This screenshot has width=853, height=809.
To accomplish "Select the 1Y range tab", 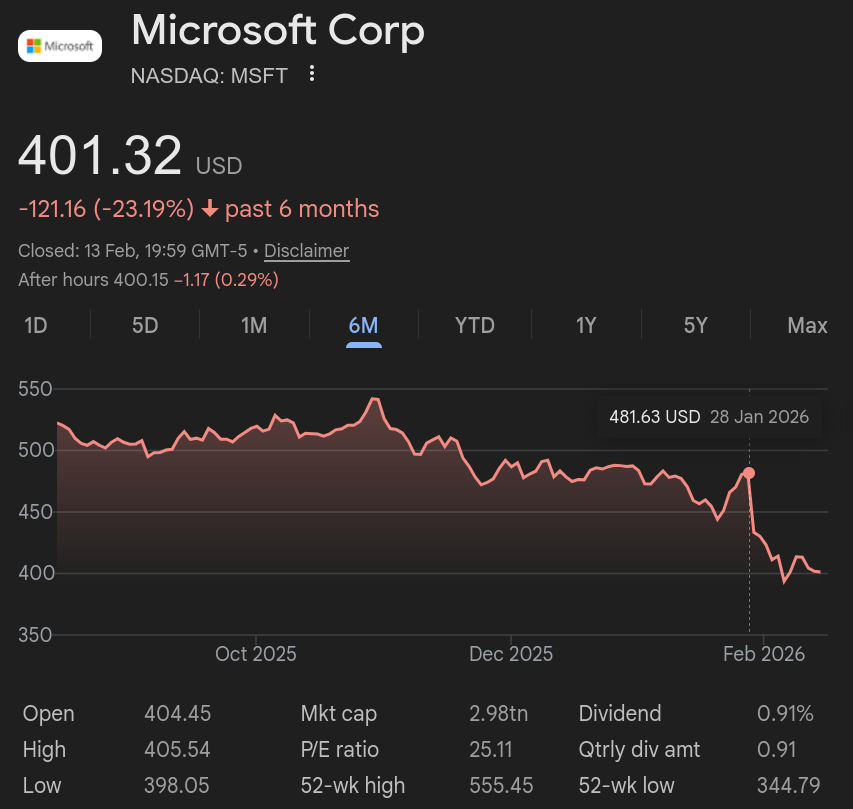I will (x=586, y=325).
